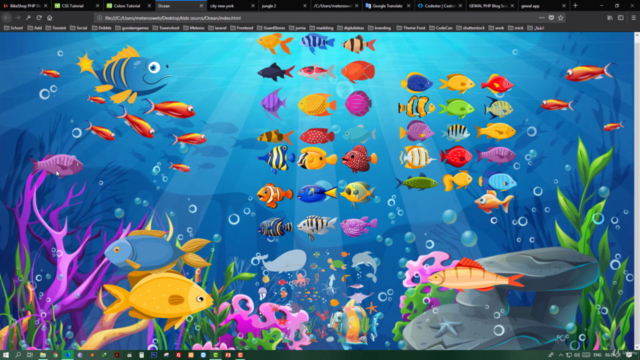Viewport: 640px width, 360px height.
Task: Switch to the jungle 2 tab
Action: pos(284,6)
